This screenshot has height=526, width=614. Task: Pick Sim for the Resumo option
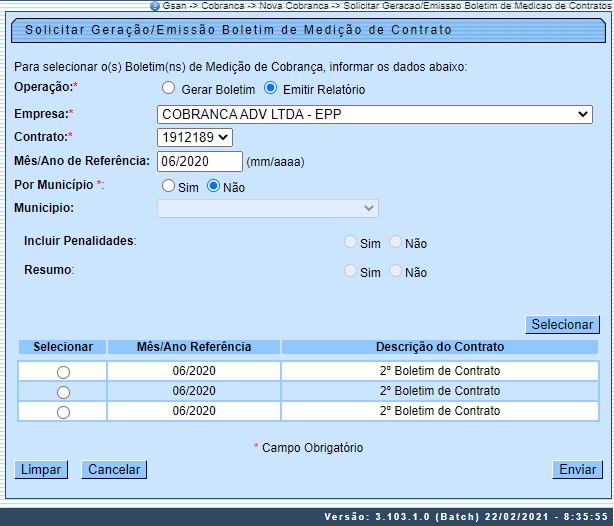[350, 271]
